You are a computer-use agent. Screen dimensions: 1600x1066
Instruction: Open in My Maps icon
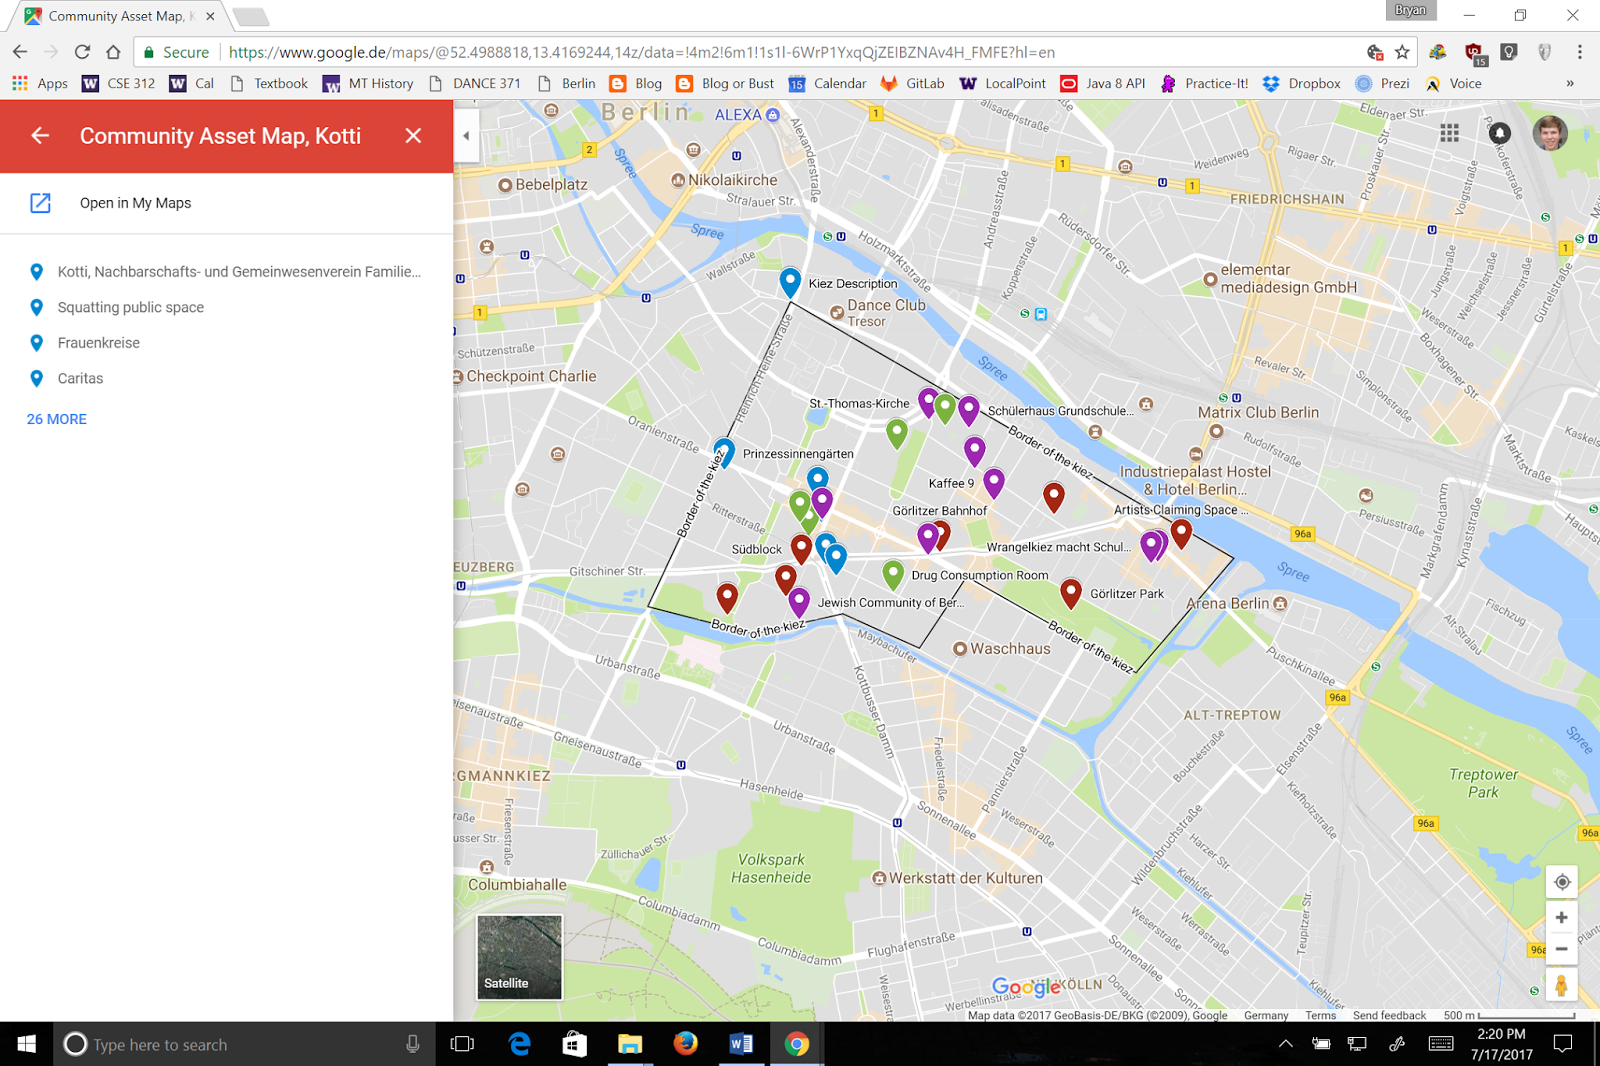click(x=40, y=203)
